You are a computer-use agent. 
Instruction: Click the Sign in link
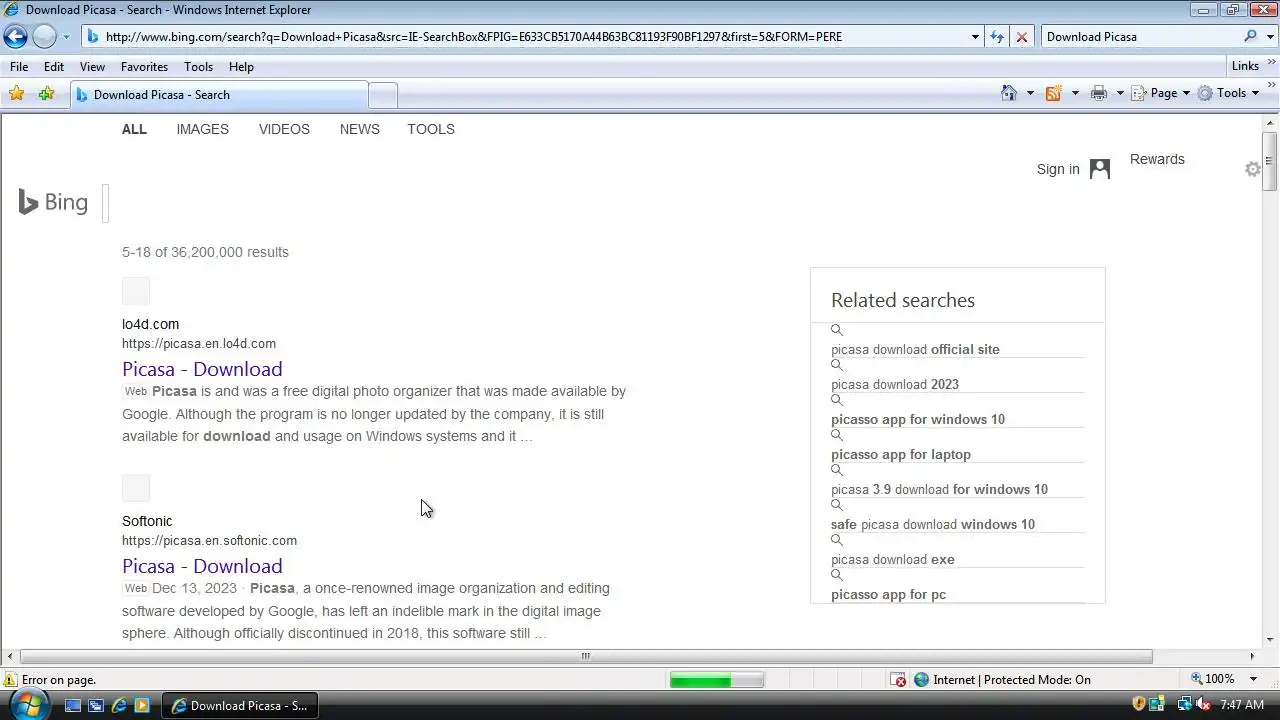point(1058,169)
